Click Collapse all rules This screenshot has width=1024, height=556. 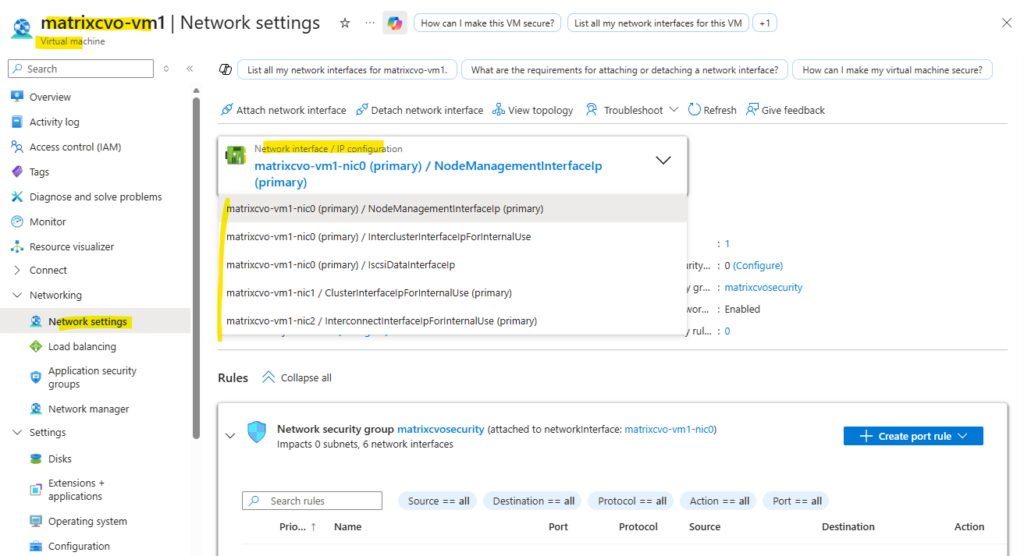click(296, 378)
